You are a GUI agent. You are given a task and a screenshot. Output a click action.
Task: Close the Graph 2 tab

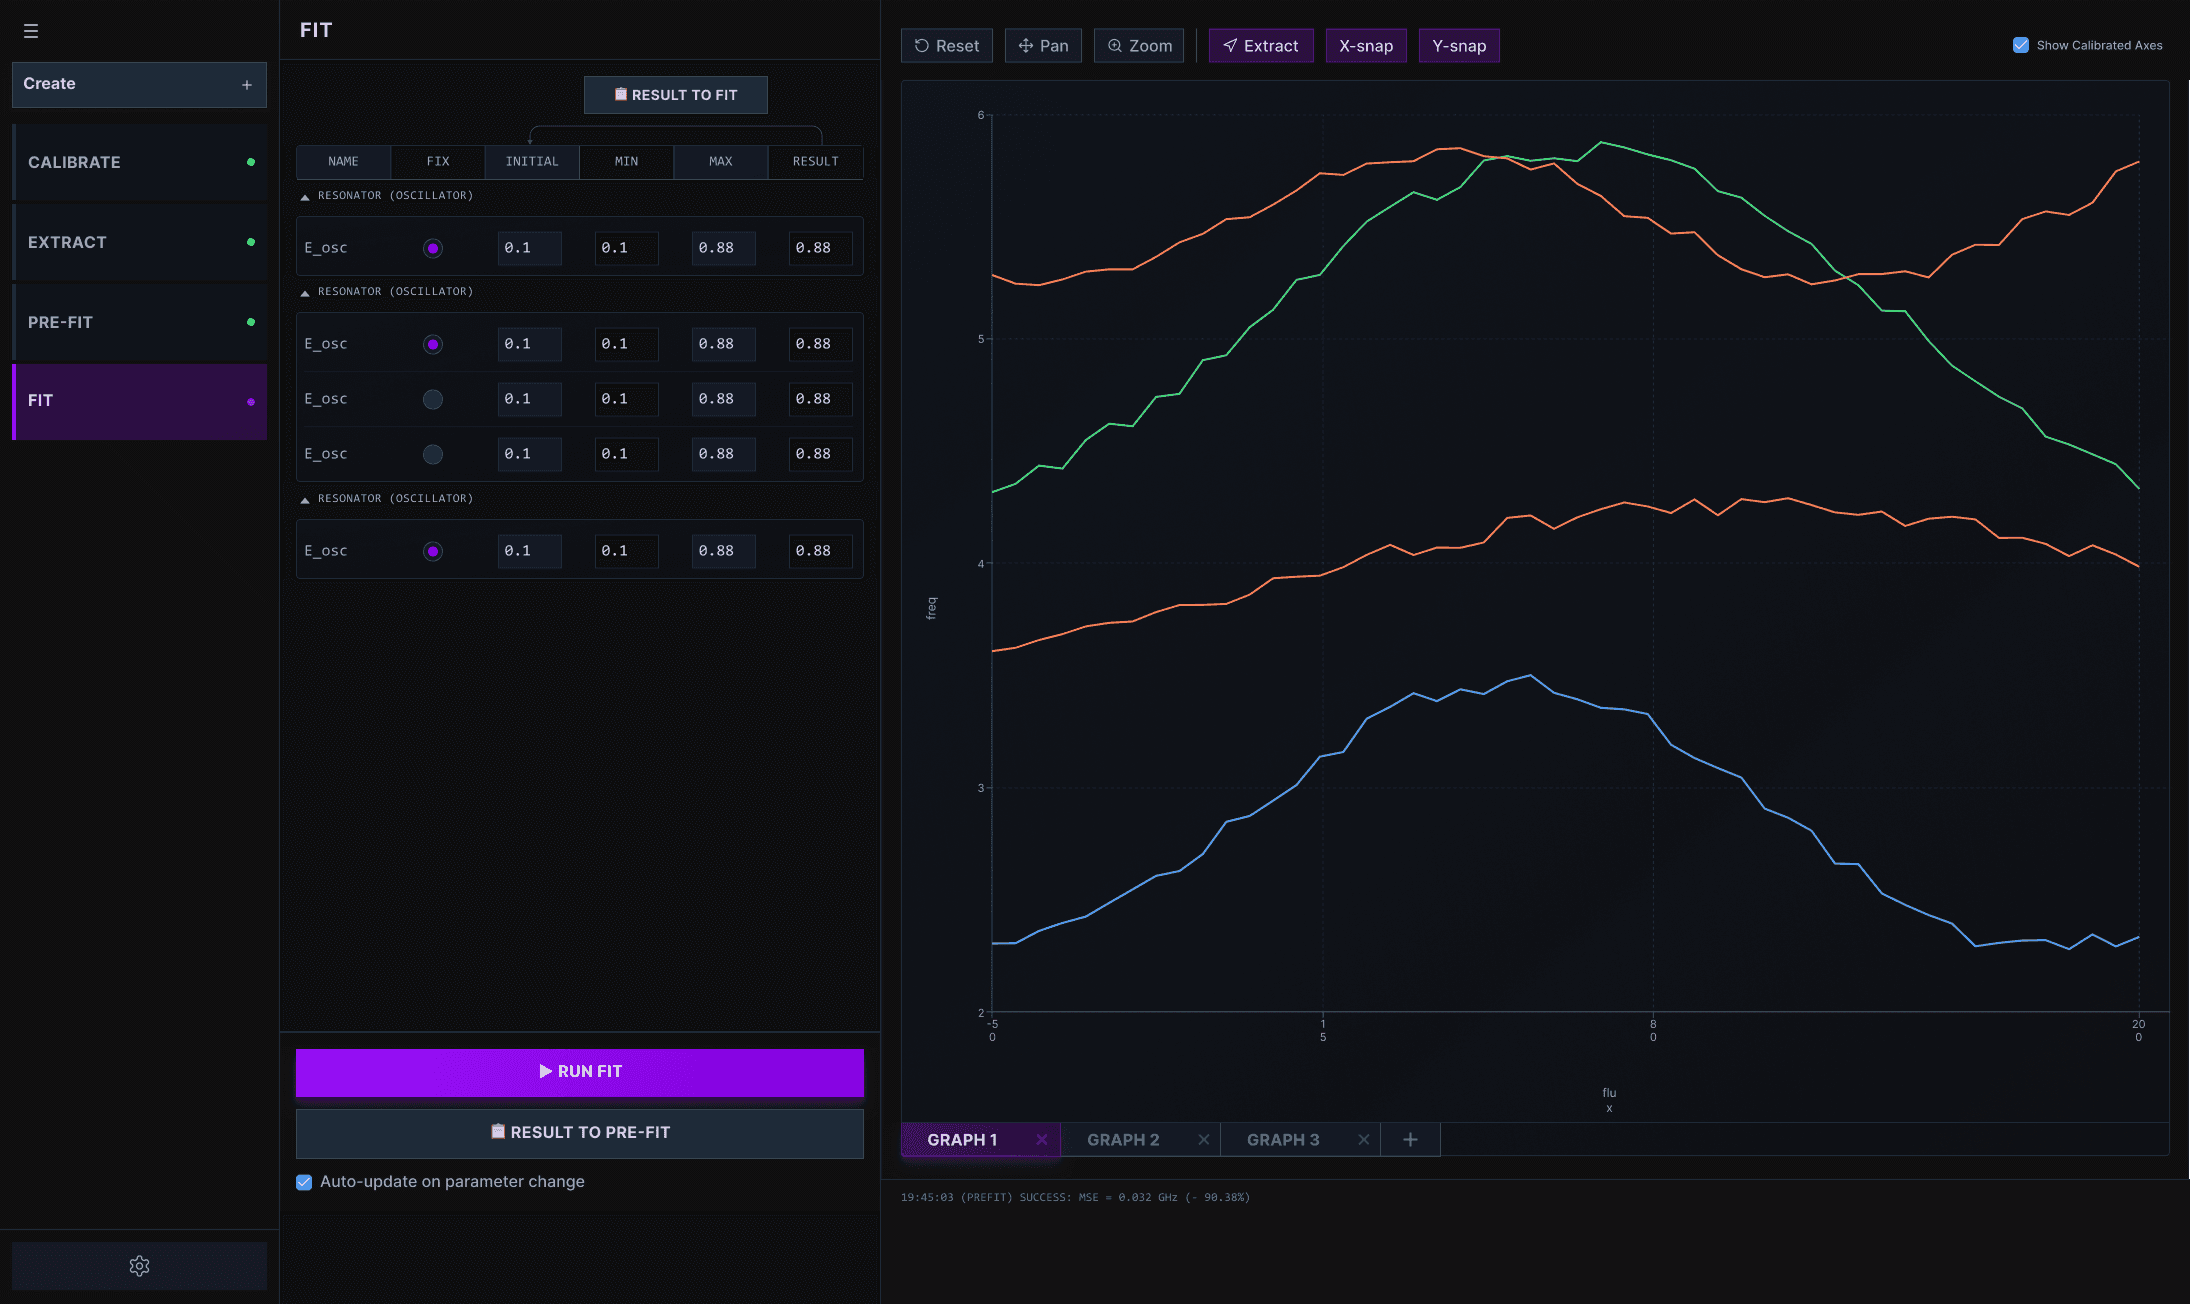(x=1204, y=1140)
